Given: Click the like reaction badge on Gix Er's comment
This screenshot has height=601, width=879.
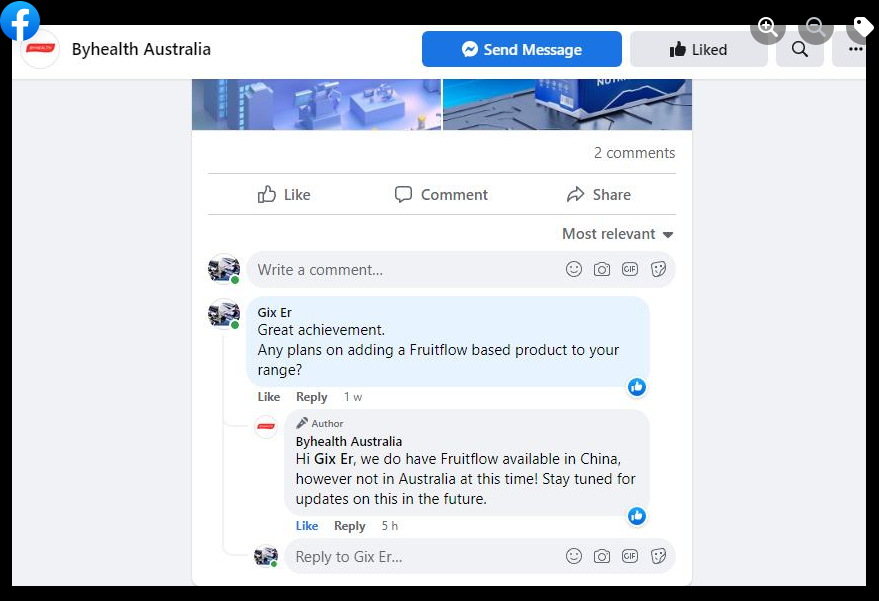Looking at the screenshot, I should coord(637,387).
